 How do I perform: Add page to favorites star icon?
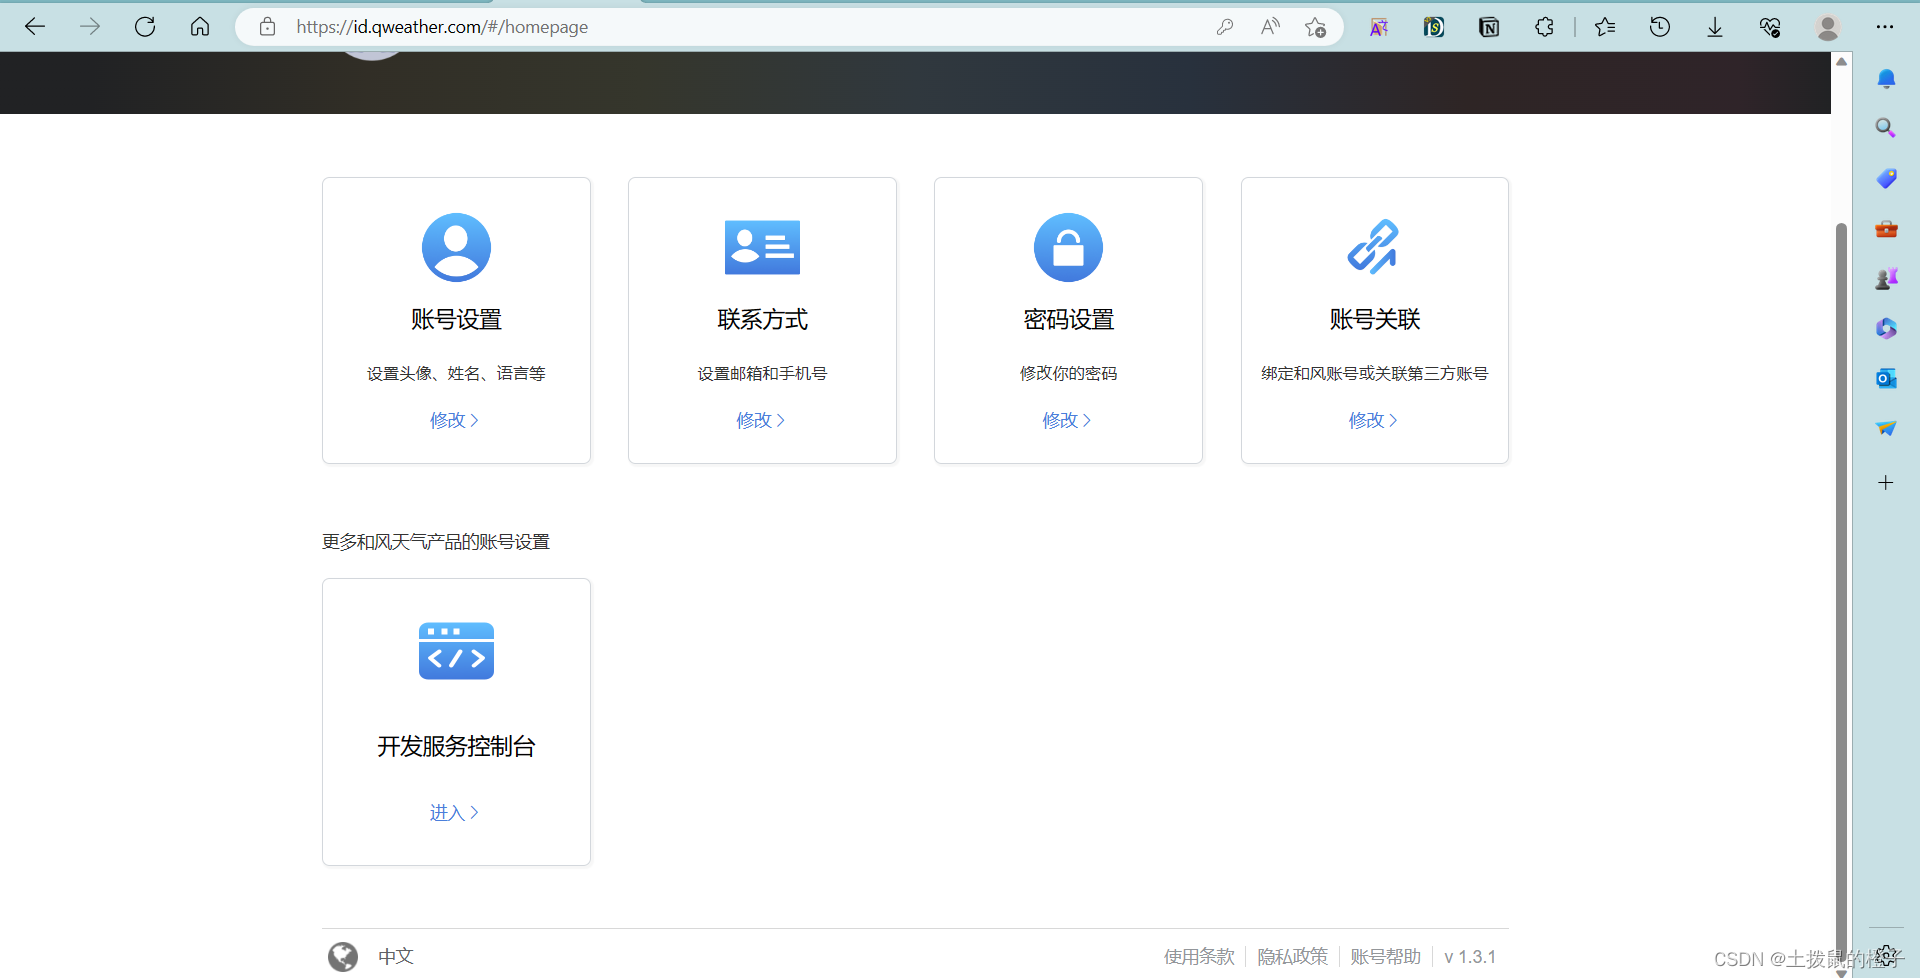1315,27
